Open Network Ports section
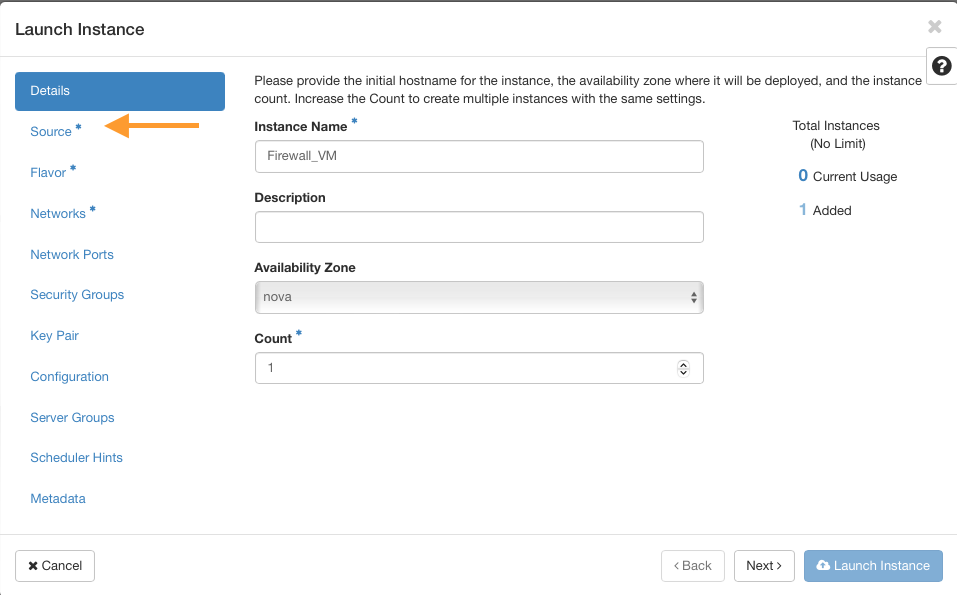This screenshot has width=957, height=595. [x=72, y=255]
